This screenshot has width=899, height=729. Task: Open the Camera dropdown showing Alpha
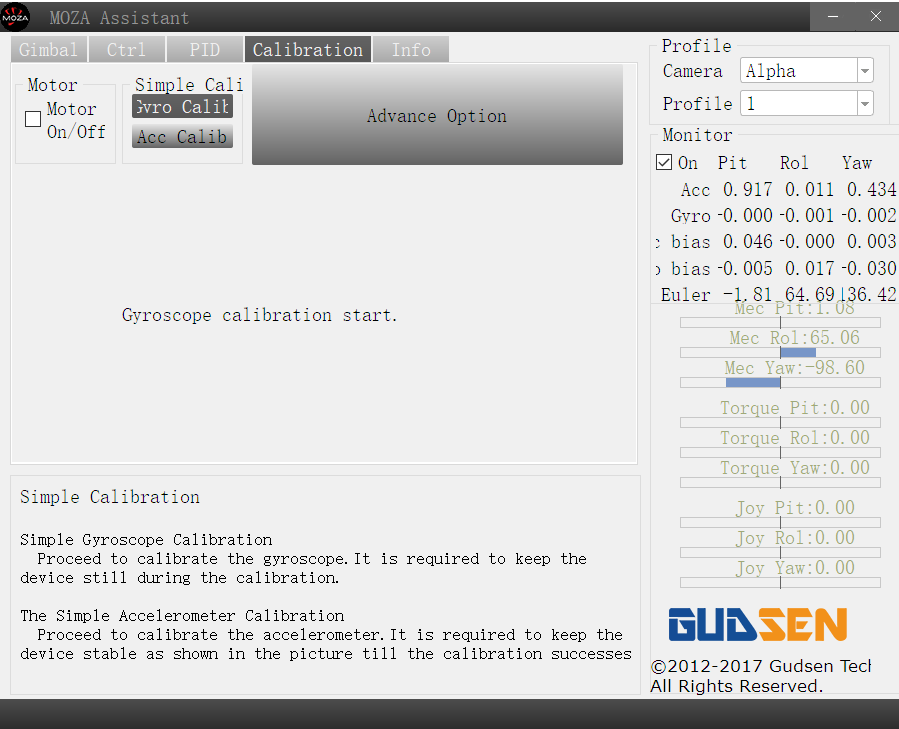tap(807, 71)
